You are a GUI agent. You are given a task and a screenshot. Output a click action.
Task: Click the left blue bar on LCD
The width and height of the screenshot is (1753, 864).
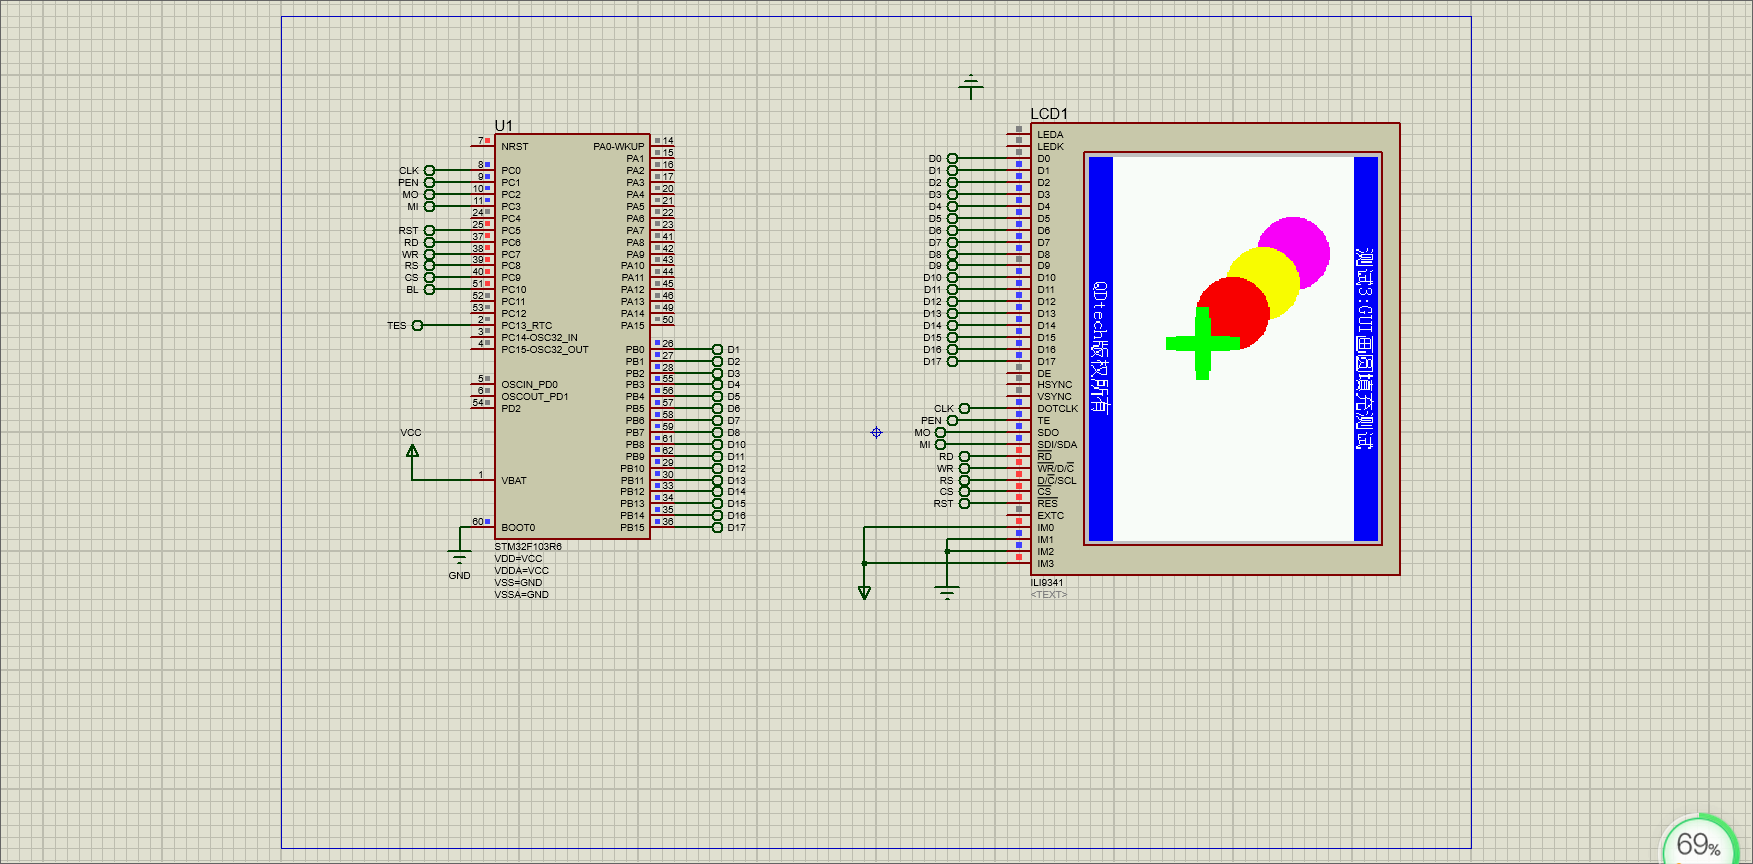1100,348
